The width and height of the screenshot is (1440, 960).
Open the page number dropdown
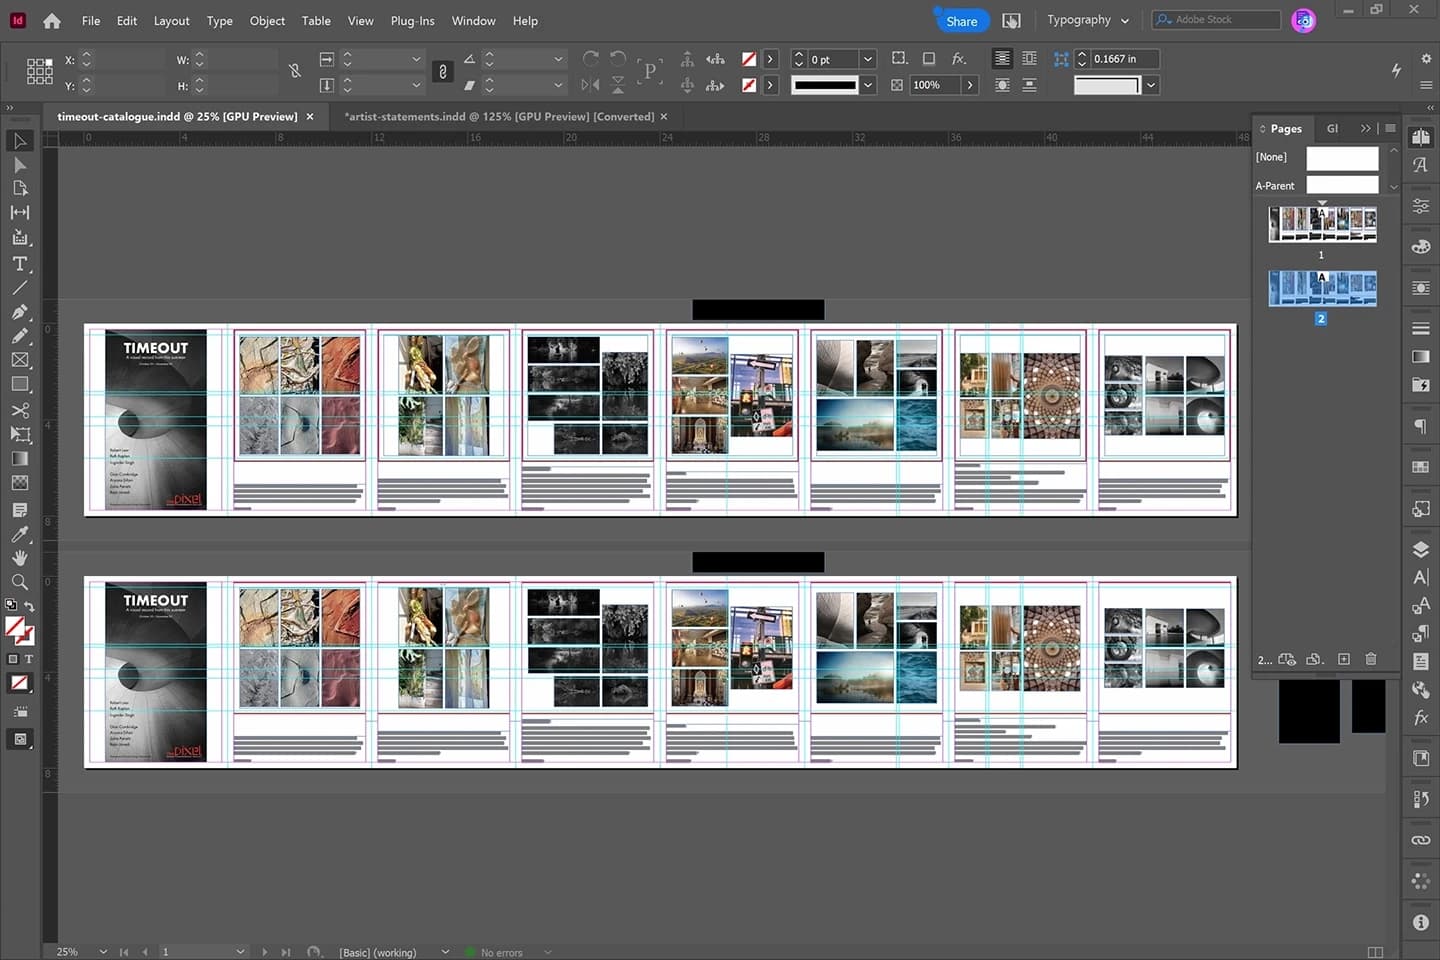[x=240, y=952]
